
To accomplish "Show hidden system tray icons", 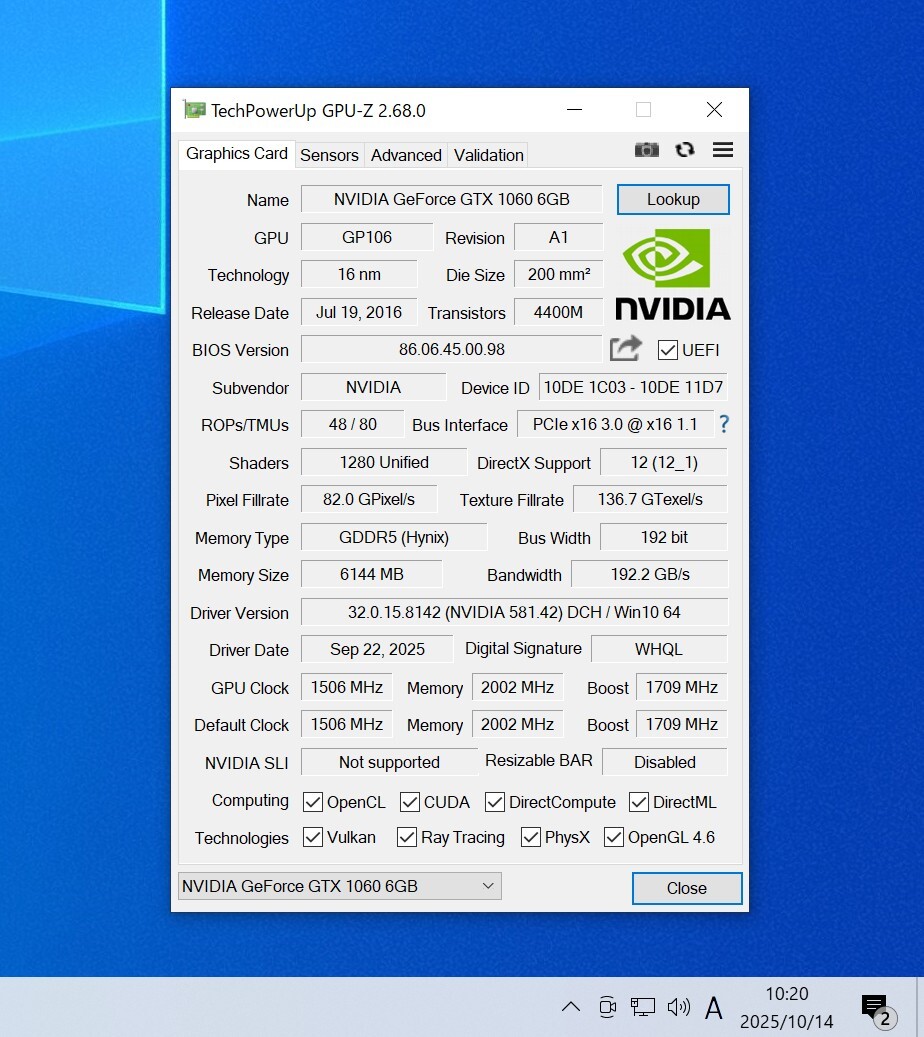I will pos(570,1007).
